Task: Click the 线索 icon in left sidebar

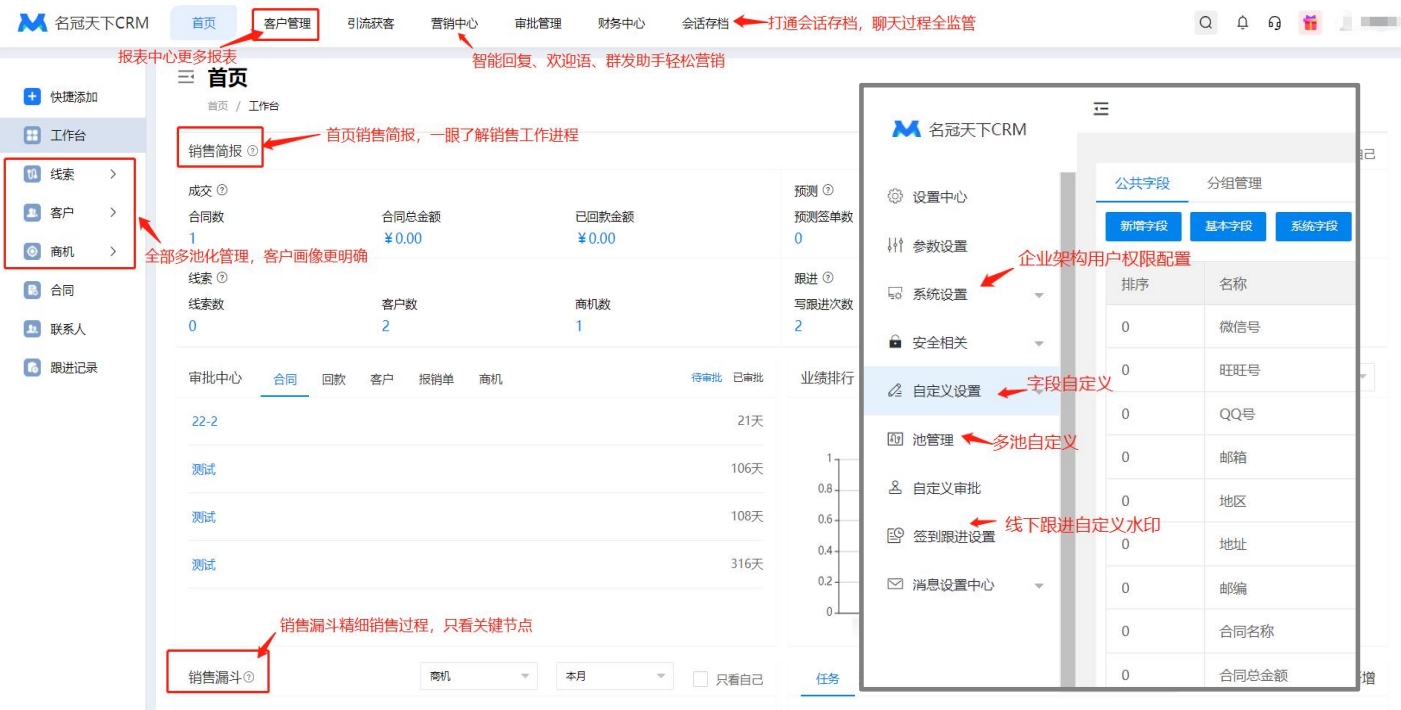Action: pos(32,174)
